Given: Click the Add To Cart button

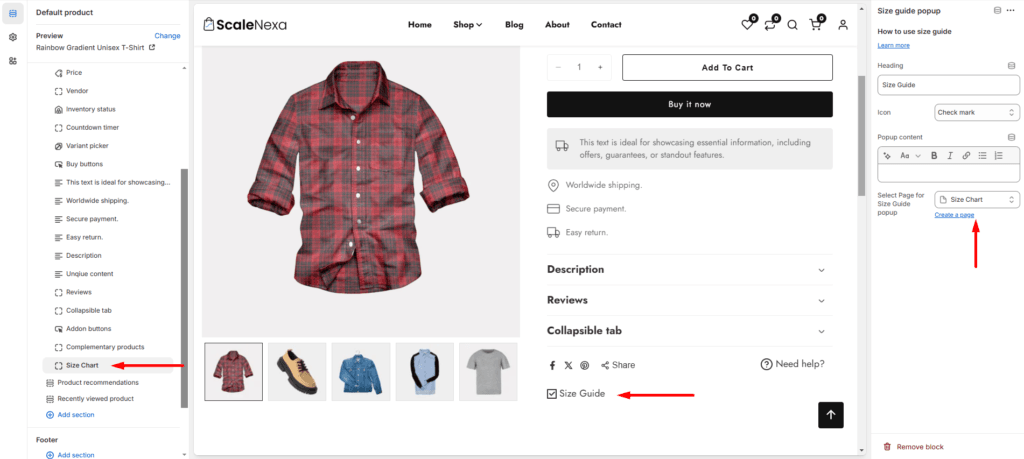Looking at the screenshot, I should coord(727,67).
